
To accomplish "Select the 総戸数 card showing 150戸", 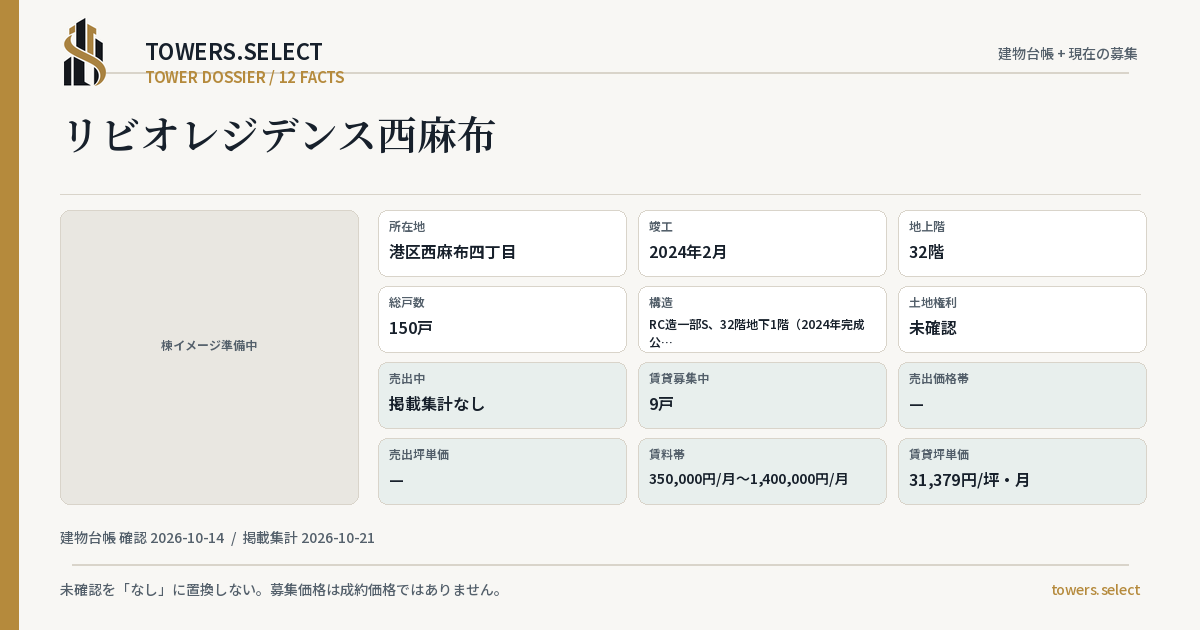I will (x=502, y=319).
